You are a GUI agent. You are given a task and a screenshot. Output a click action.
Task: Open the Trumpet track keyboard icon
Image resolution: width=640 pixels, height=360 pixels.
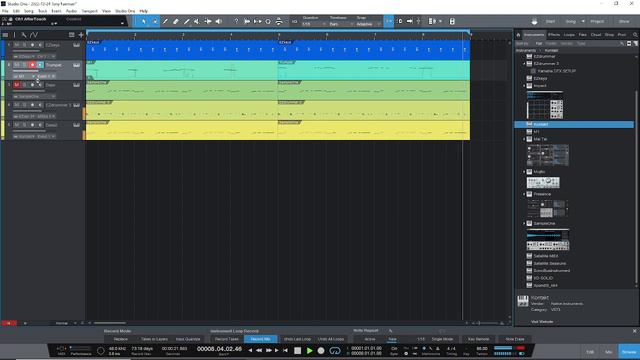[x=76, y=65]
